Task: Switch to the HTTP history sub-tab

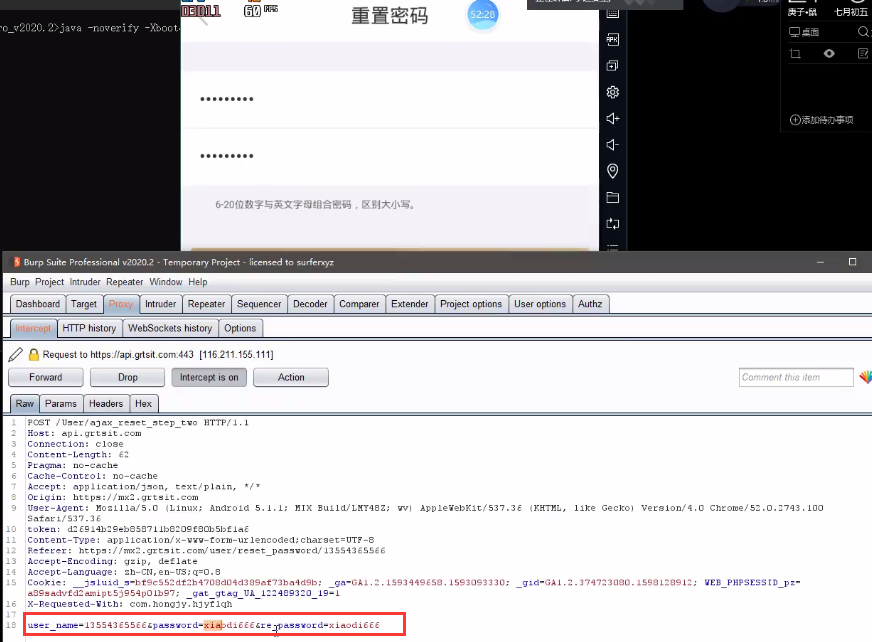Action: coord(89,328)
